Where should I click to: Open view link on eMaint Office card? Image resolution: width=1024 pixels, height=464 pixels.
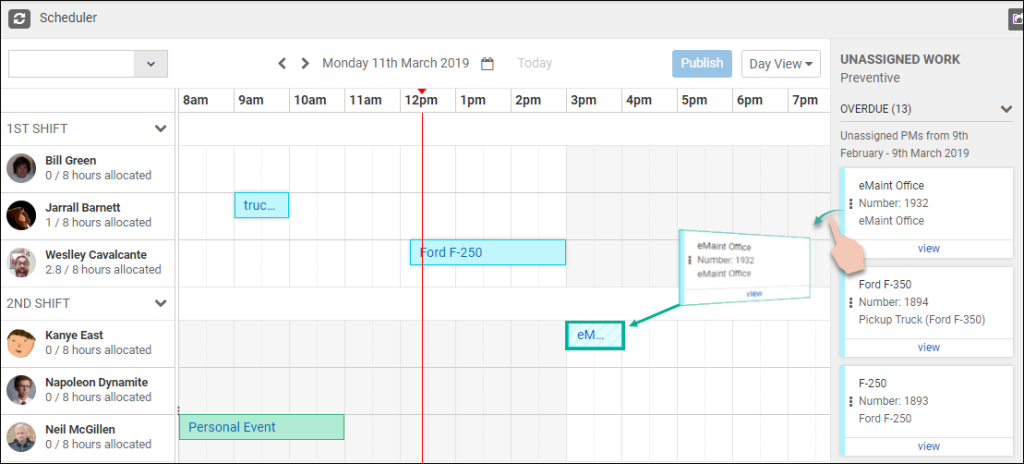point(929,248)
